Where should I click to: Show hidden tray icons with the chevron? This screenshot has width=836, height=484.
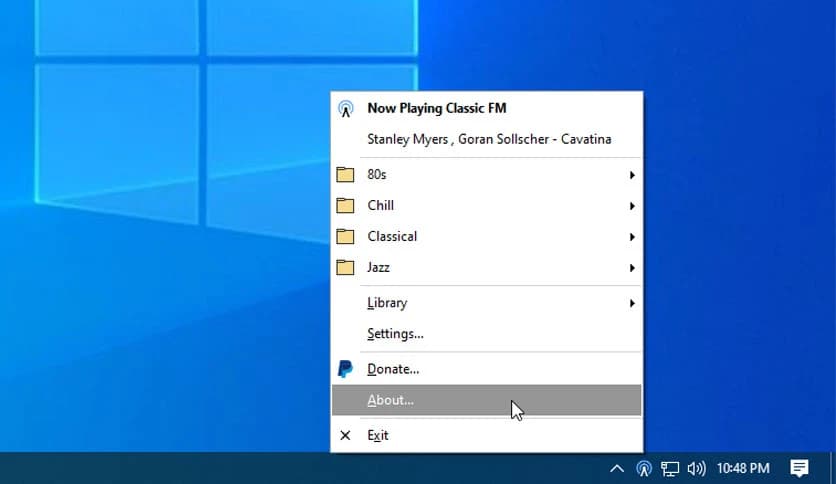618,468
